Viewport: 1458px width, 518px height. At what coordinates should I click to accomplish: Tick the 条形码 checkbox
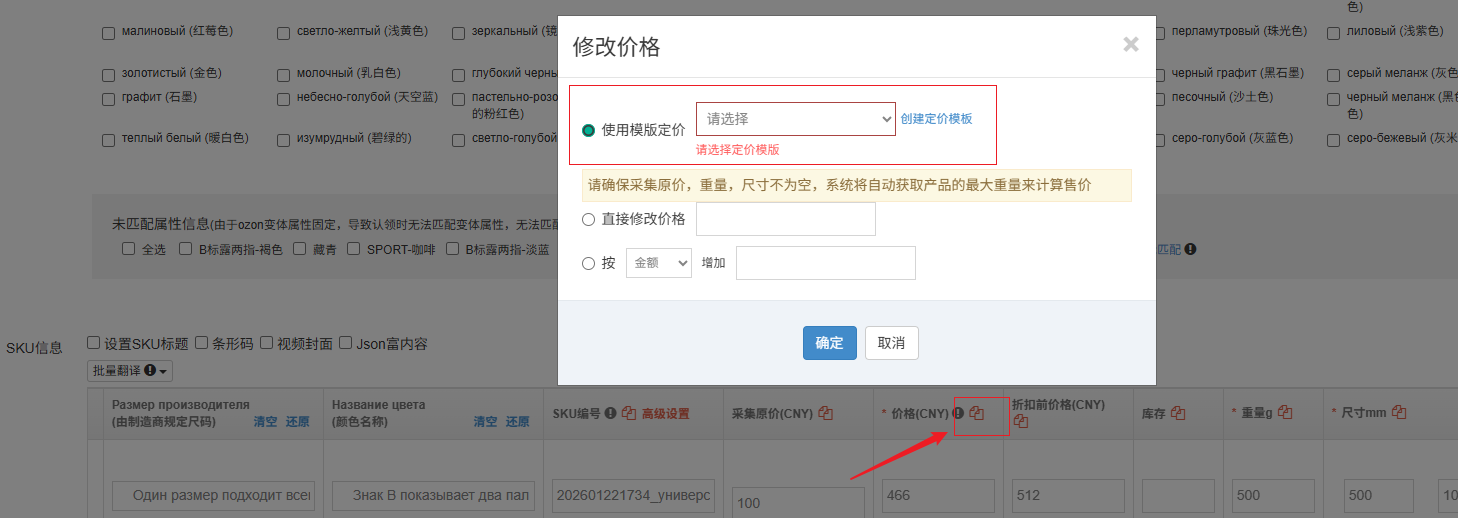pos(202,343)
